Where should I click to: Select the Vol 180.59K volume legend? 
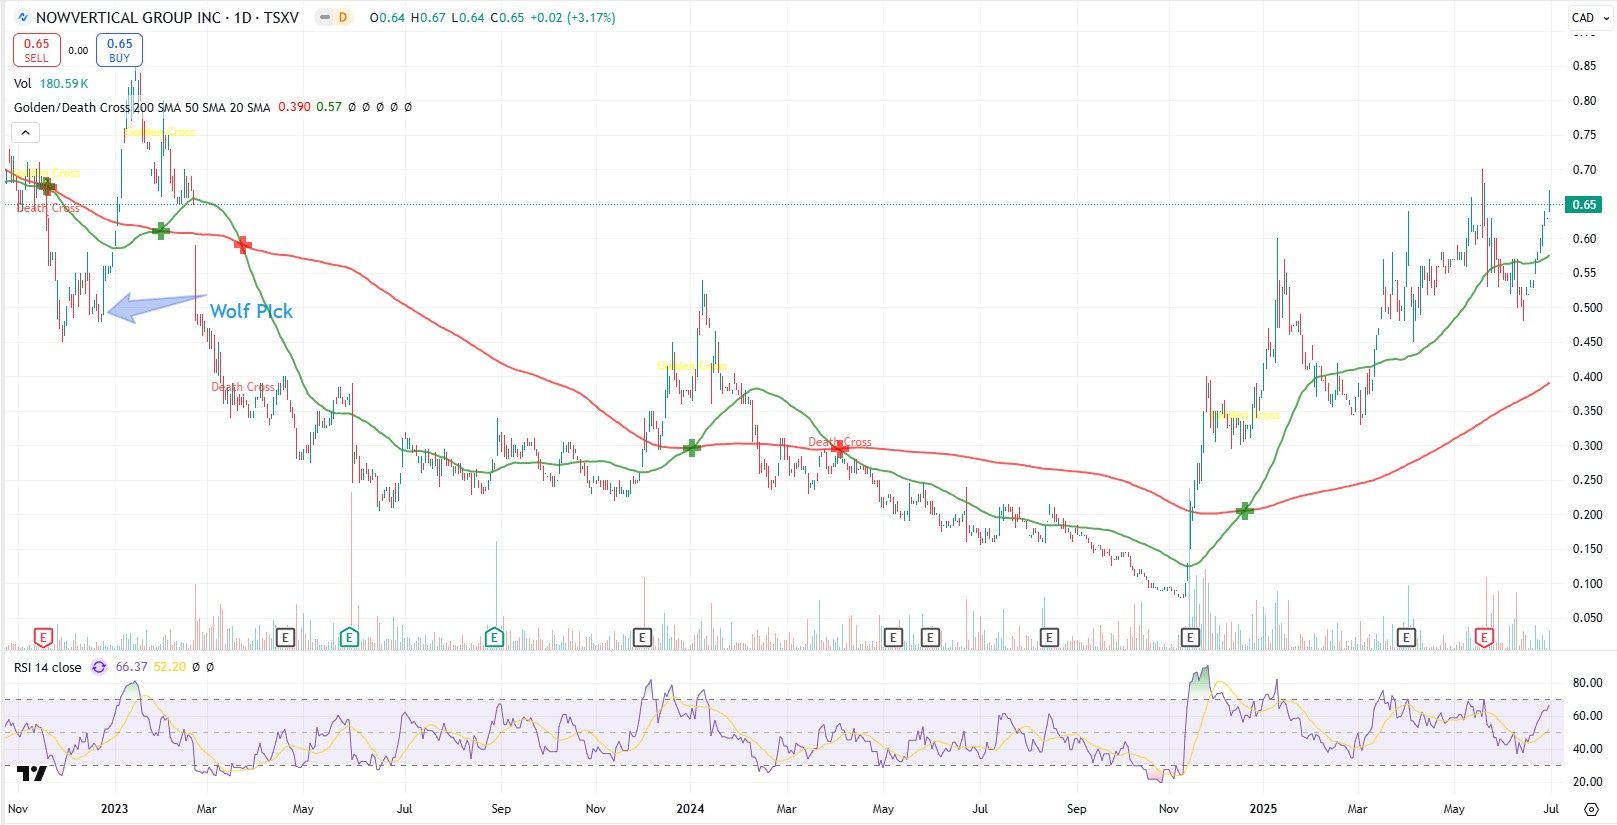click(51, 84)
